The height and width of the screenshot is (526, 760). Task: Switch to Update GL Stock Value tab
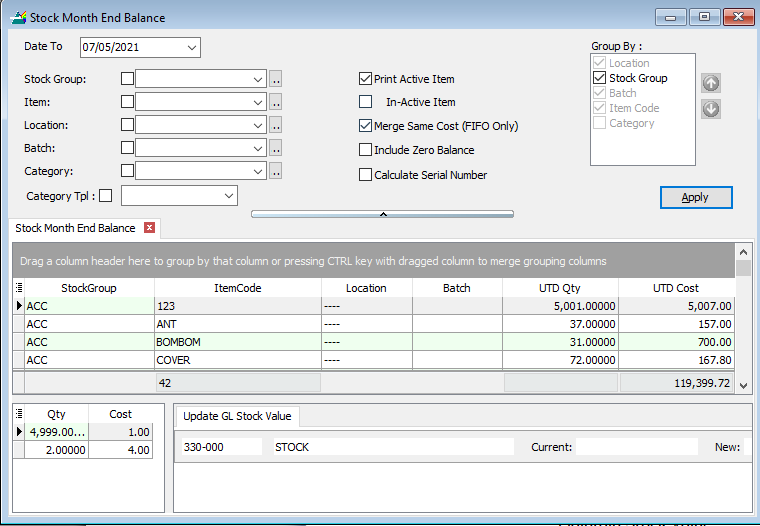(x=237, y=416)
